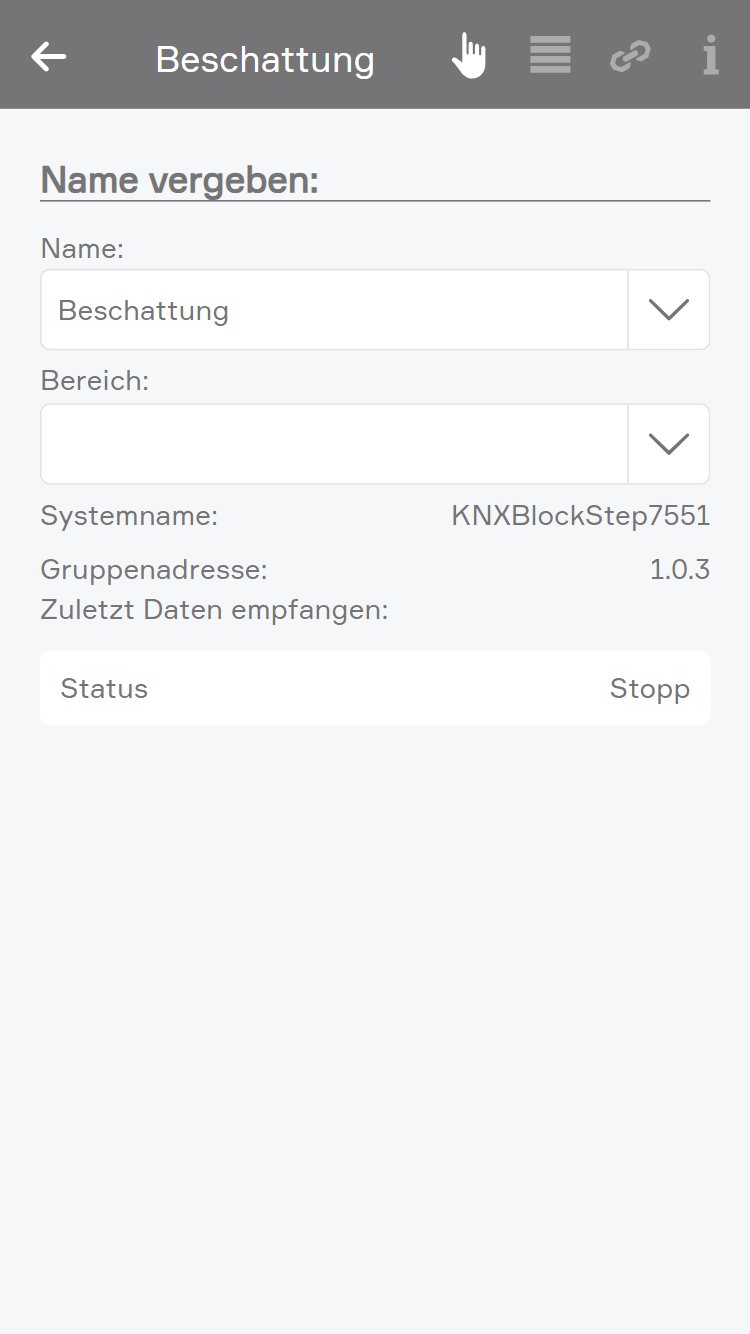Click the "Bereich:" field label
Image resolution: width=750 pixels, height=1334 pixels.
click(x=95, y=381)
